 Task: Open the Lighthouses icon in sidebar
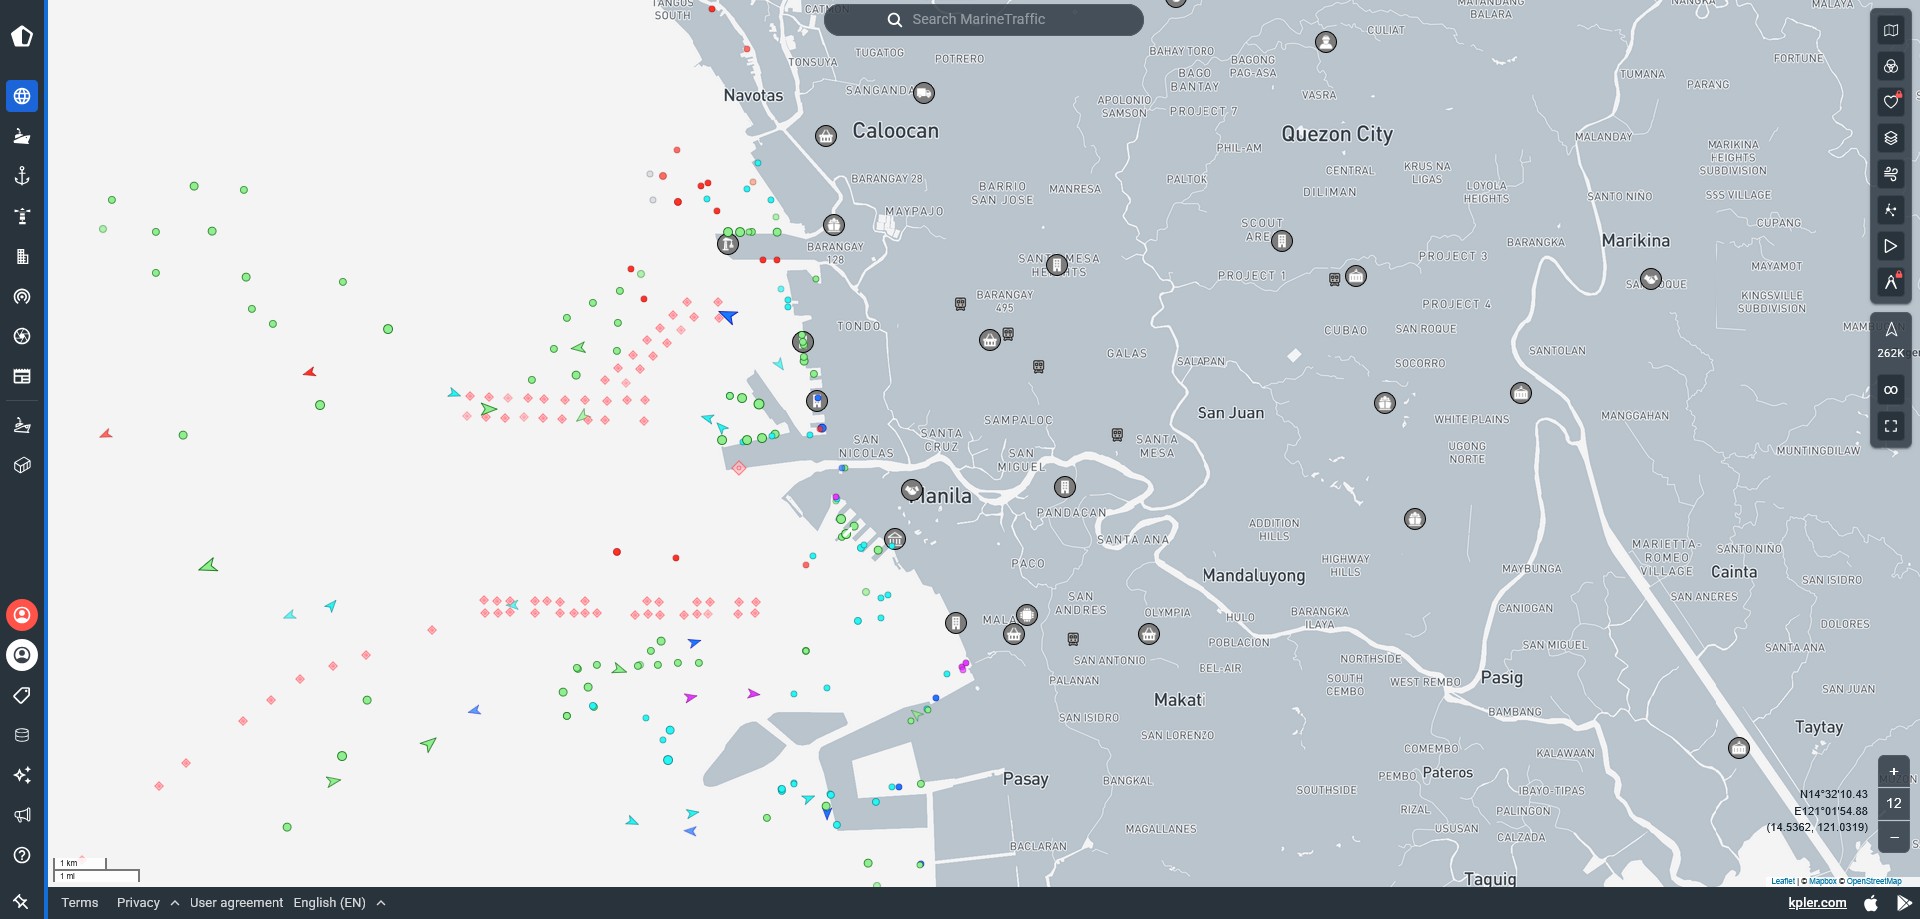22,216
